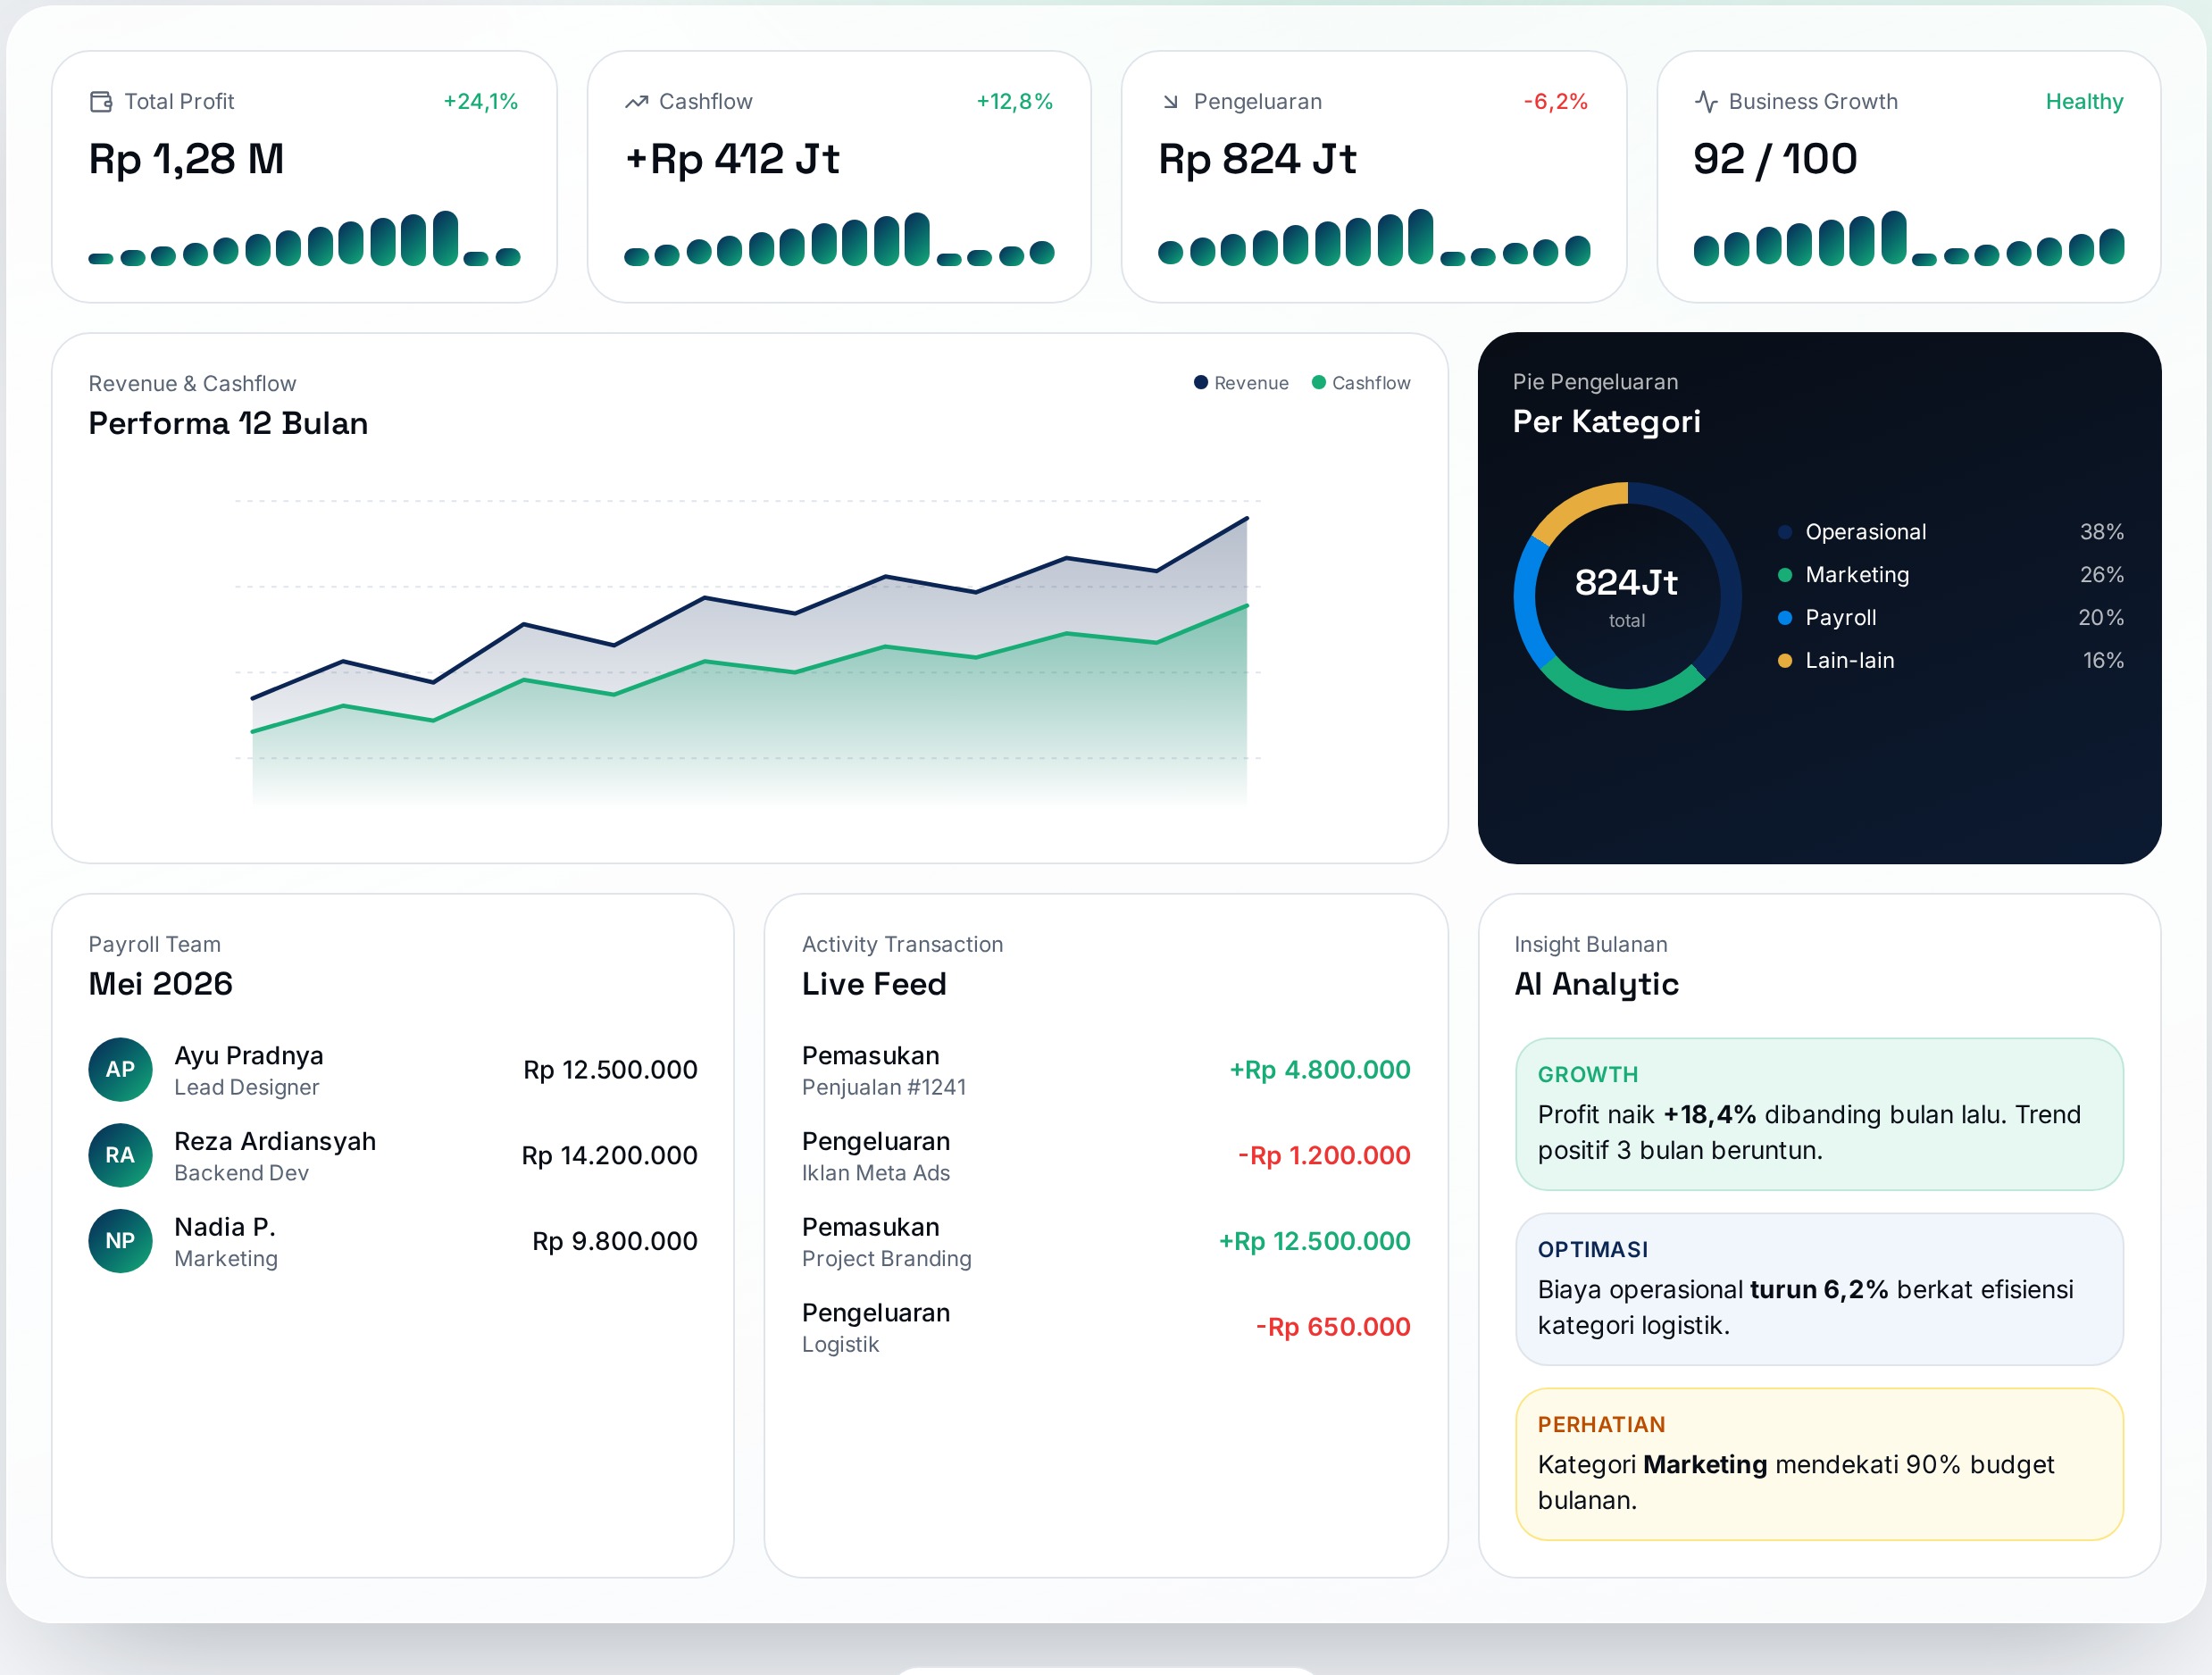Click the Total Profit sparkline bars
The height and width of the screenshot is (1675, 2212).
(x=304, y=238)
